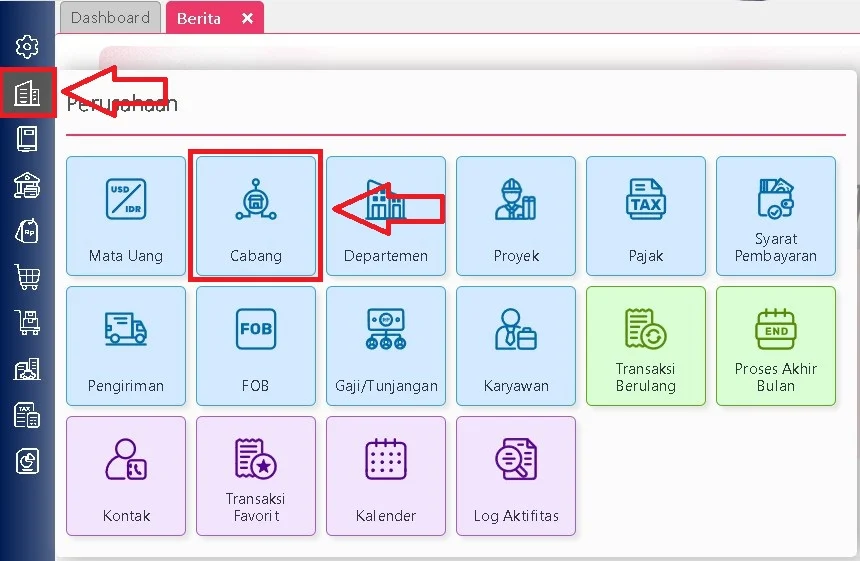This screenshot has height=561, width=860.
Task: Open the Mata Uang tile
Action: tap(126, 216)
